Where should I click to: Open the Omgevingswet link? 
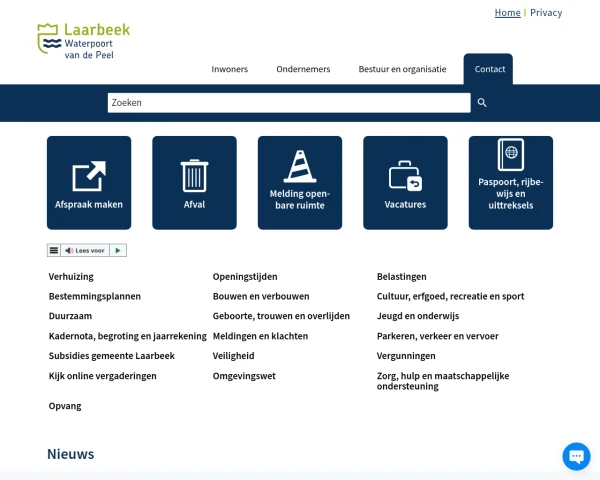click(244, 376)
